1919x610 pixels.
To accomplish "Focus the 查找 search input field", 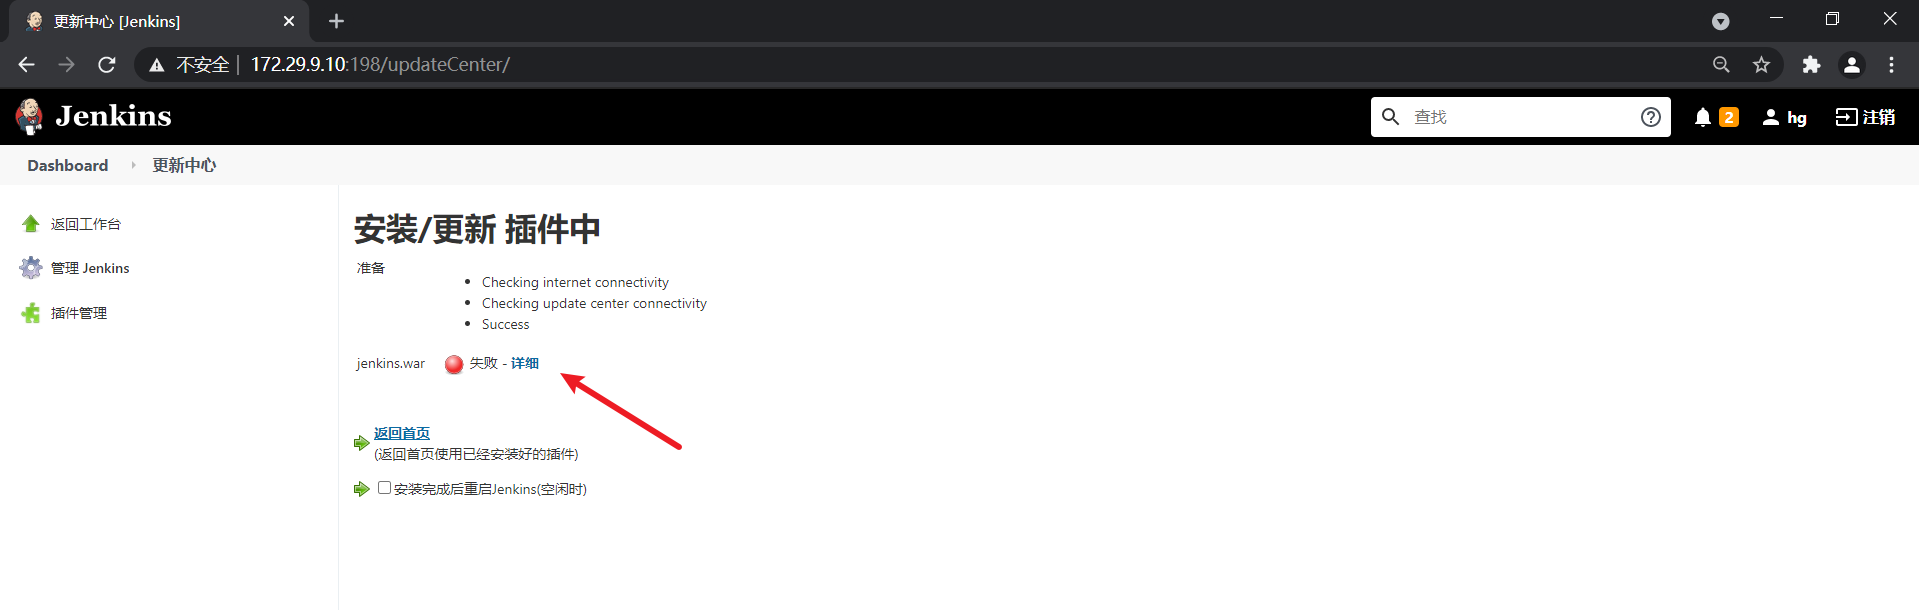I will pyautogui.click(x=1520, y=117).
